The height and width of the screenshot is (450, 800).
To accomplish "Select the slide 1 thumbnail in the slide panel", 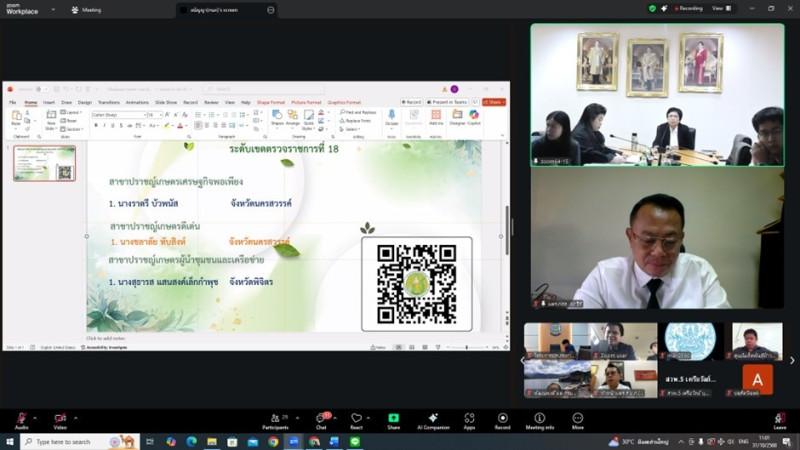I will point(44,163).
